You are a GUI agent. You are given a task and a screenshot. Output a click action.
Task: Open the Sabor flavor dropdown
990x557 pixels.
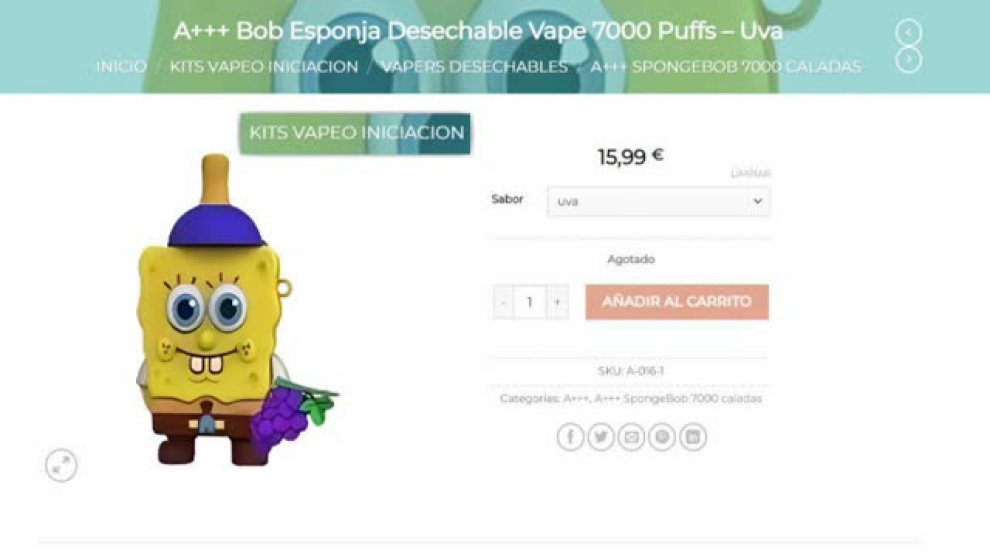pos(659,201)
